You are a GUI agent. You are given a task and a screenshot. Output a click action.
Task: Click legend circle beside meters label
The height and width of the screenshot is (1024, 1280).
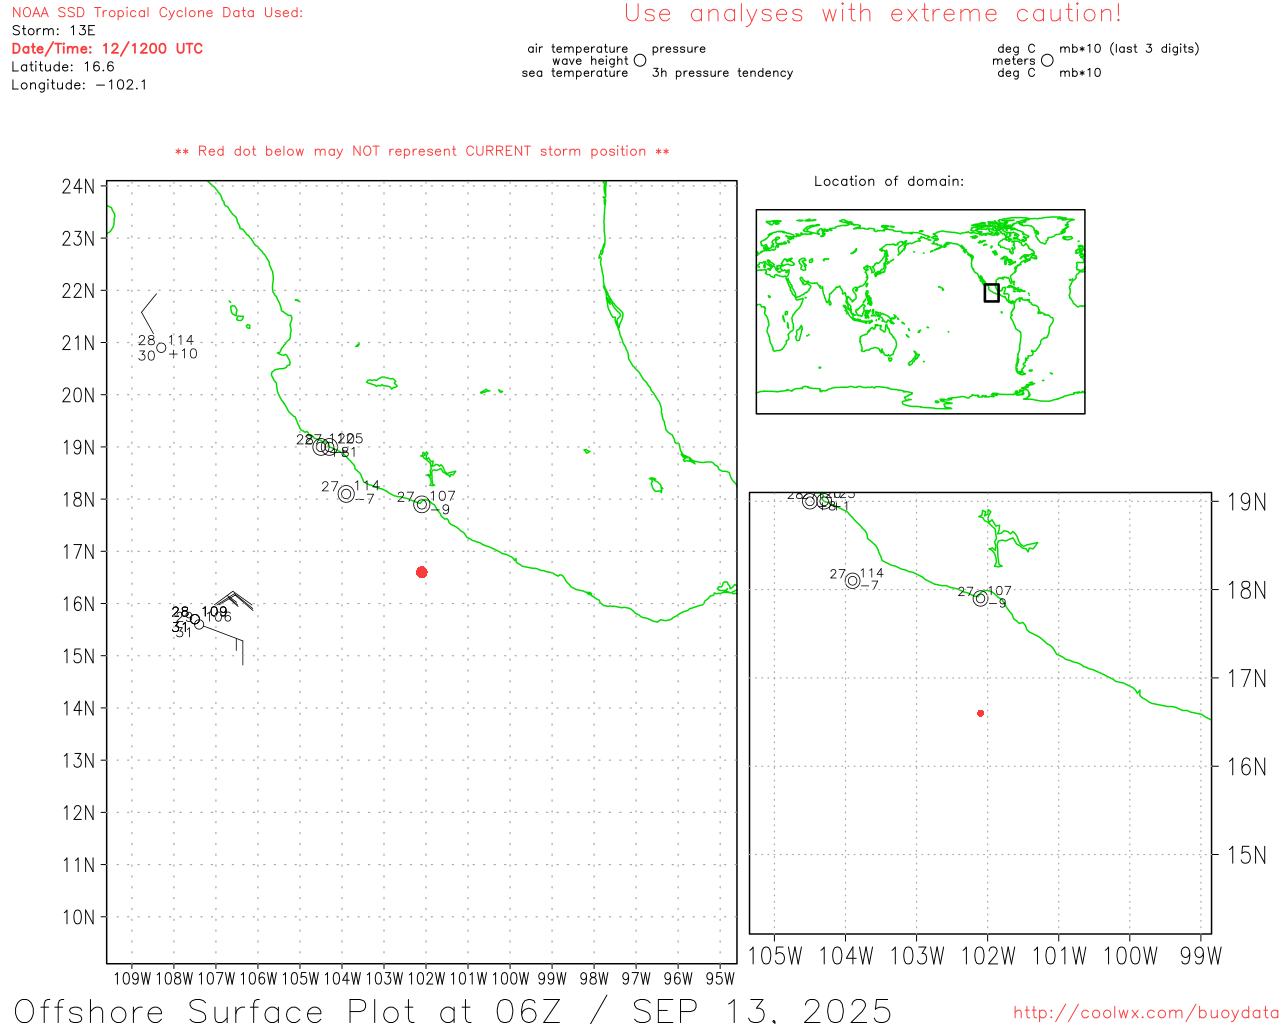coord(1047,60)
